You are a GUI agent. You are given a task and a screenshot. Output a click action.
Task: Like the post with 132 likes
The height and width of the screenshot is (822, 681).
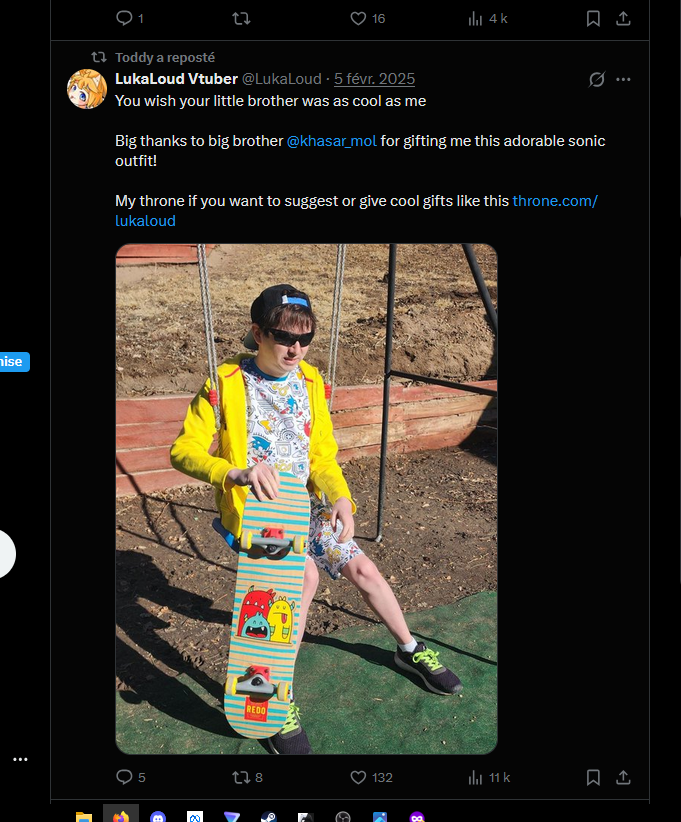(359, 777)
